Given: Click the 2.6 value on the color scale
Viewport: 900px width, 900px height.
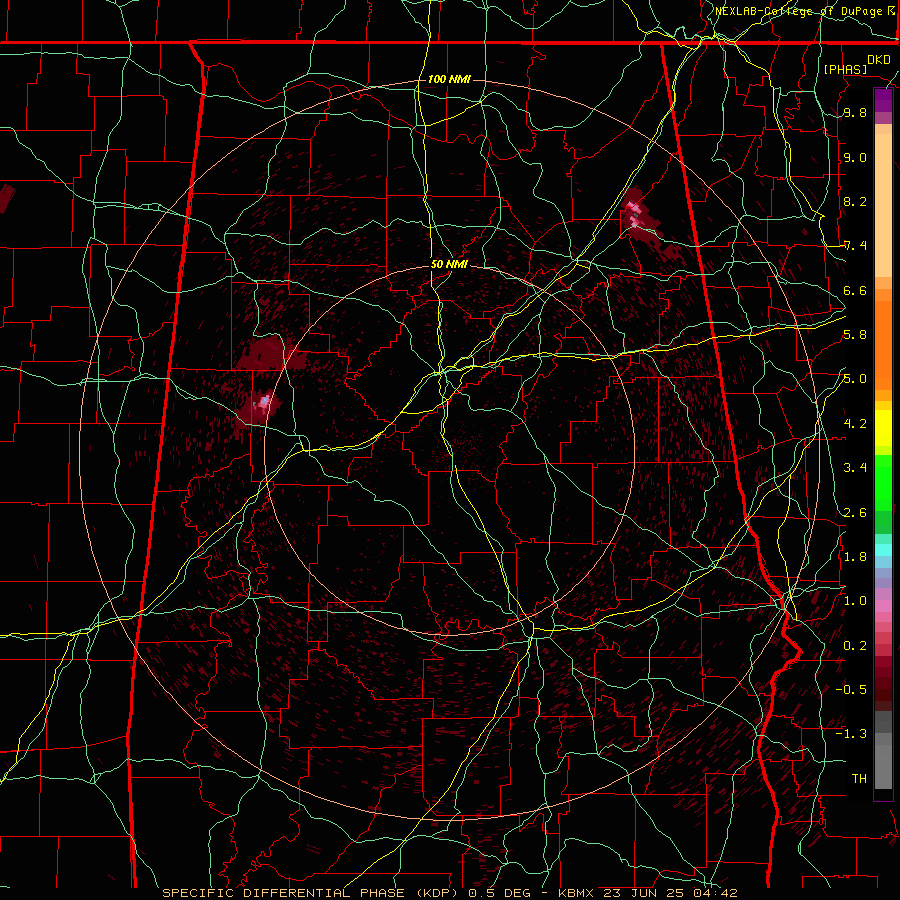Looking at the screenshot, I should tap(855, 512).
